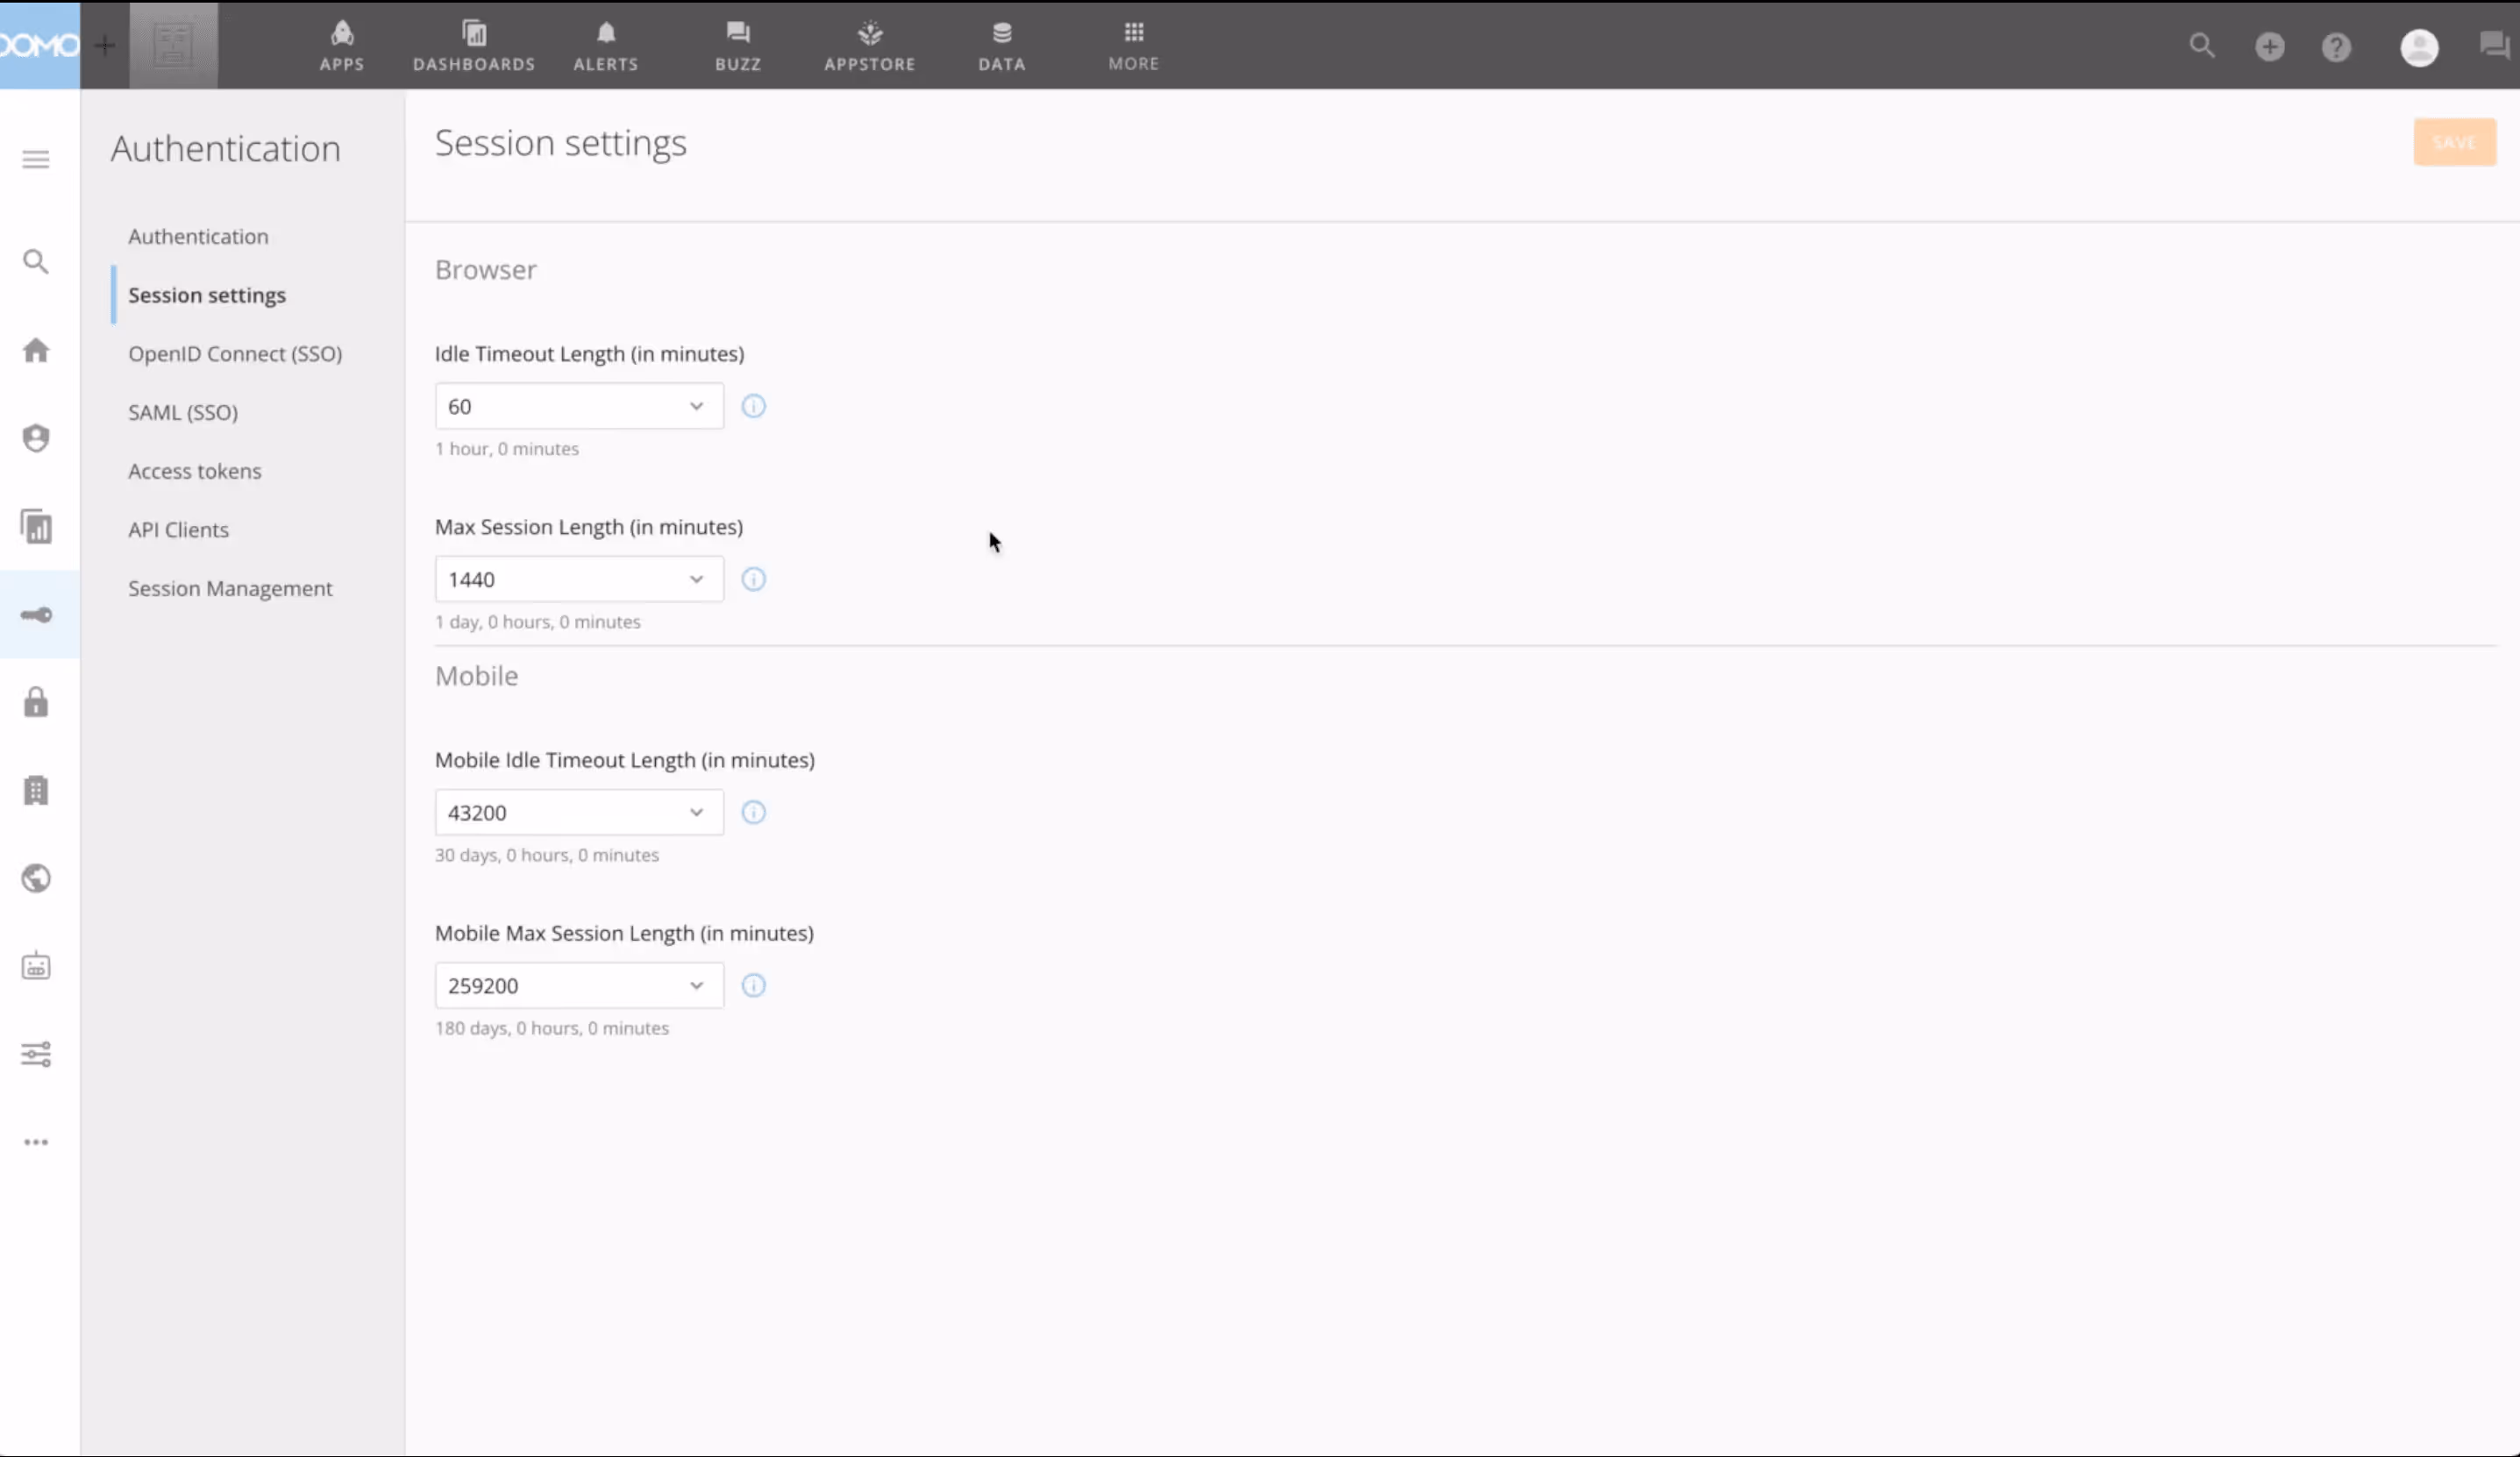2520x1457 pixels.
Task: Click info icon next to Idle Timeout
Action: point(753,406)
